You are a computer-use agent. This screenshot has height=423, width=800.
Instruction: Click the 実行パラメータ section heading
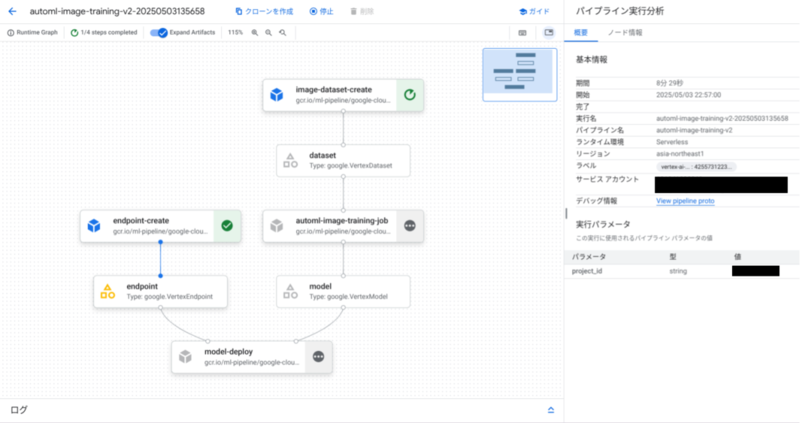point(603,225)
